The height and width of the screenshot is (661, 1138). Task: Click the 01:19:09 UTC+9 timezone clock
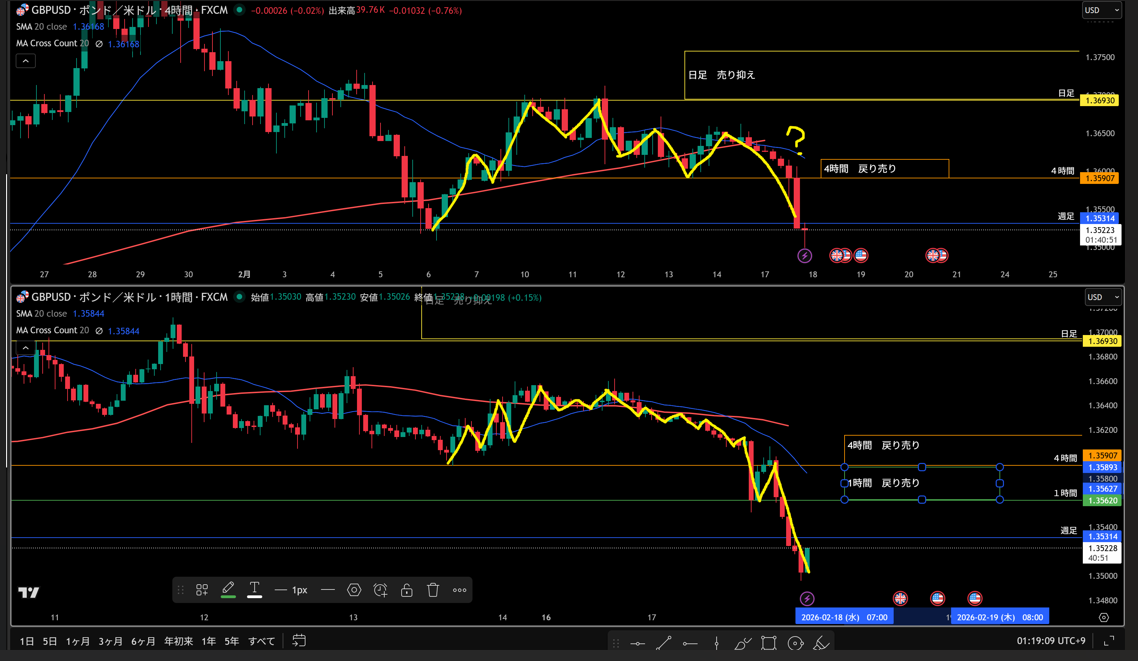pyautogui.click(x=1051, y=641)
